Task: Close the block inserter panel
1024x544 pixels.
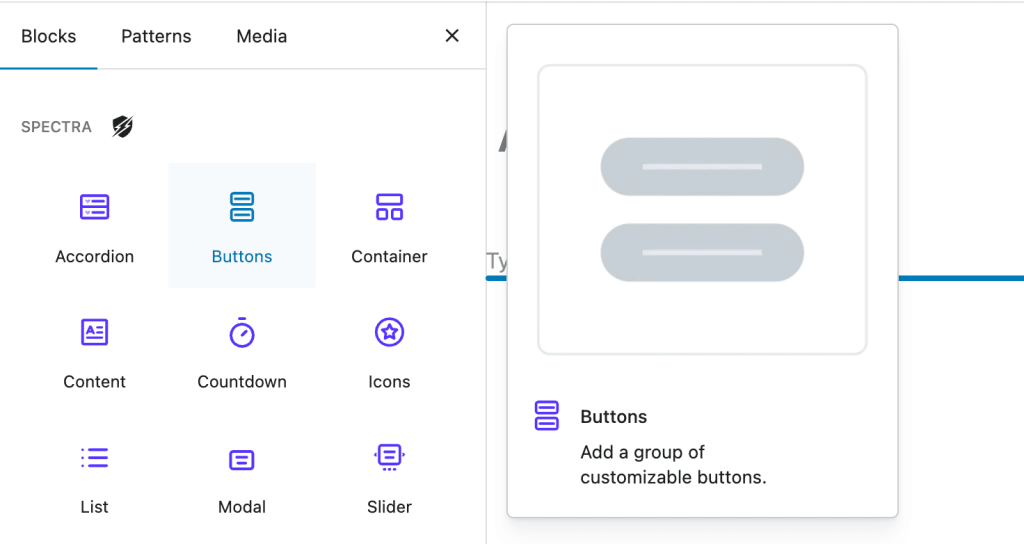Action: click(x=452, y=36)
